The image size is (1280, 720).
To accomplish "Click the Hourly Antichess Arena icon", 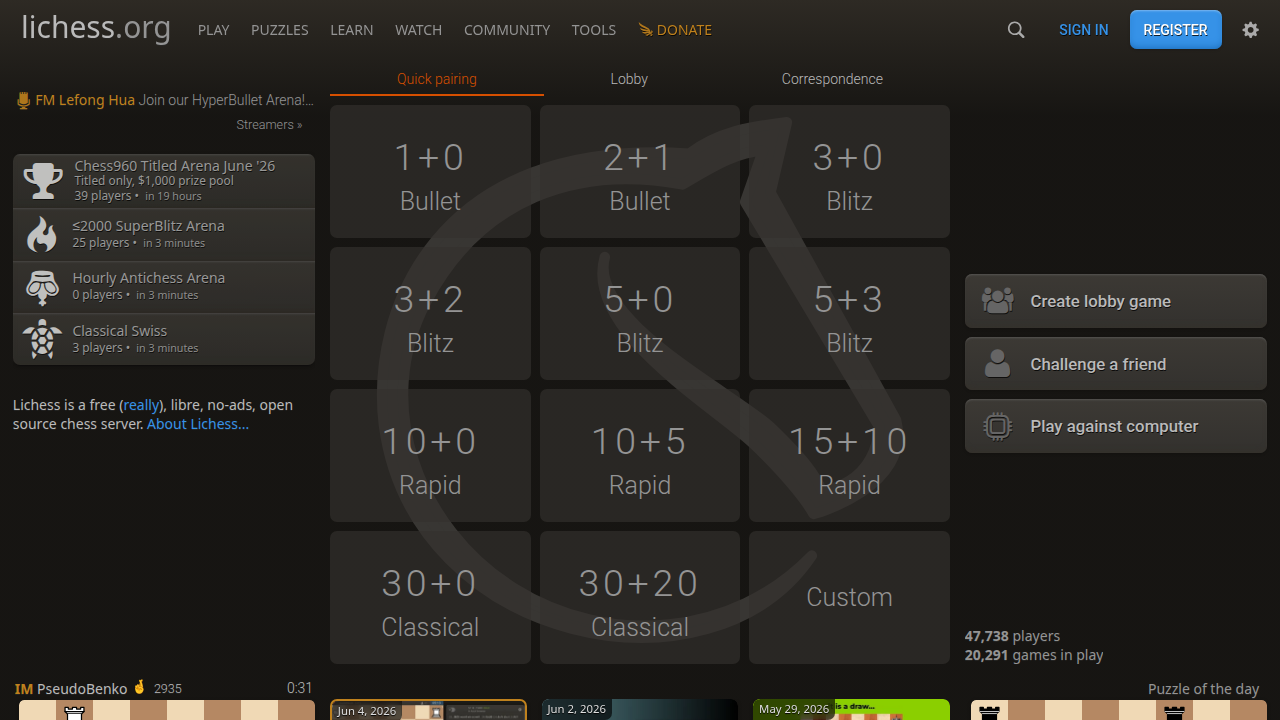I will click(42, 287).
